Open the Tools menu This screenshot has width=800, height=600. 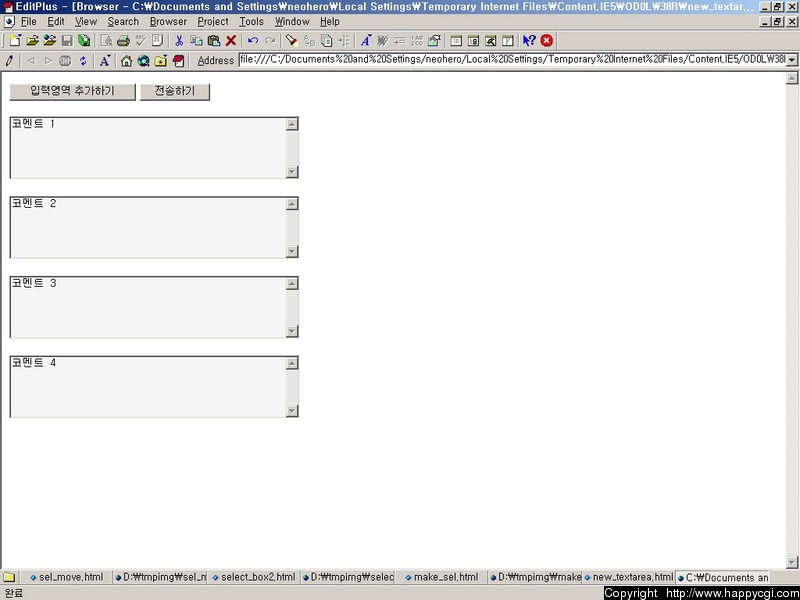pos(252,21)
